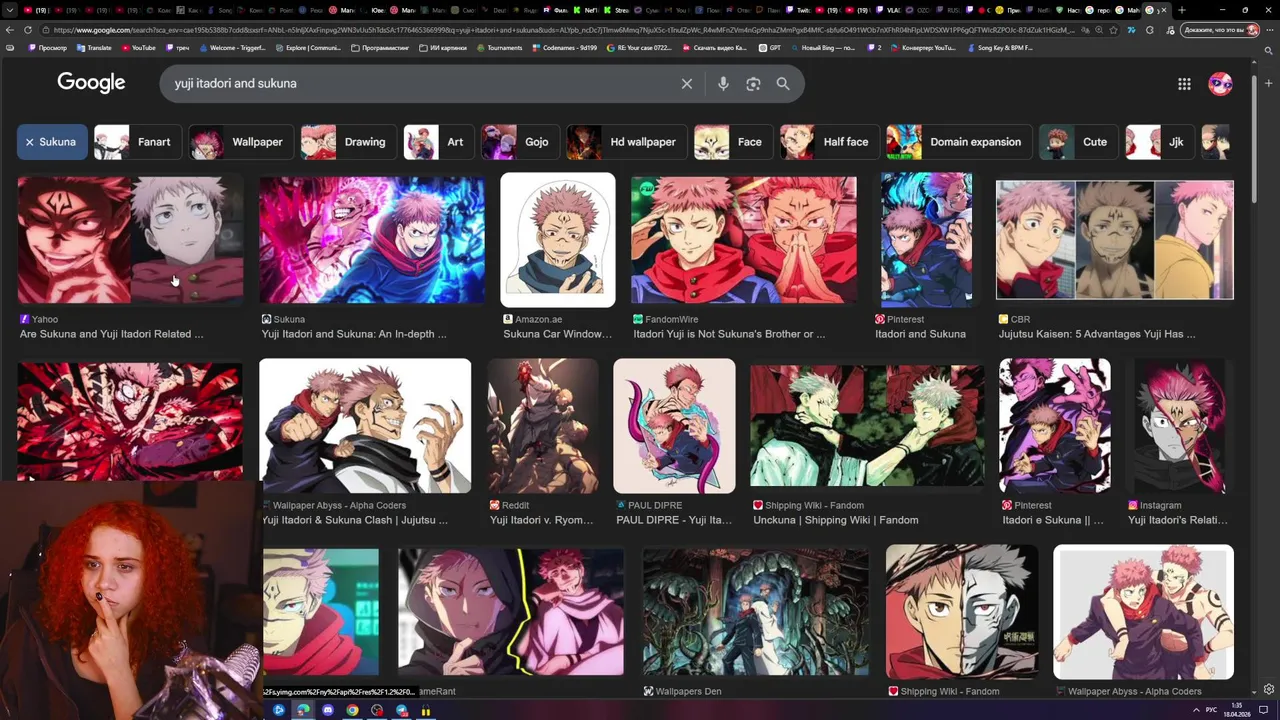Open the Explore | Communi... bookmark

point(306,48)
